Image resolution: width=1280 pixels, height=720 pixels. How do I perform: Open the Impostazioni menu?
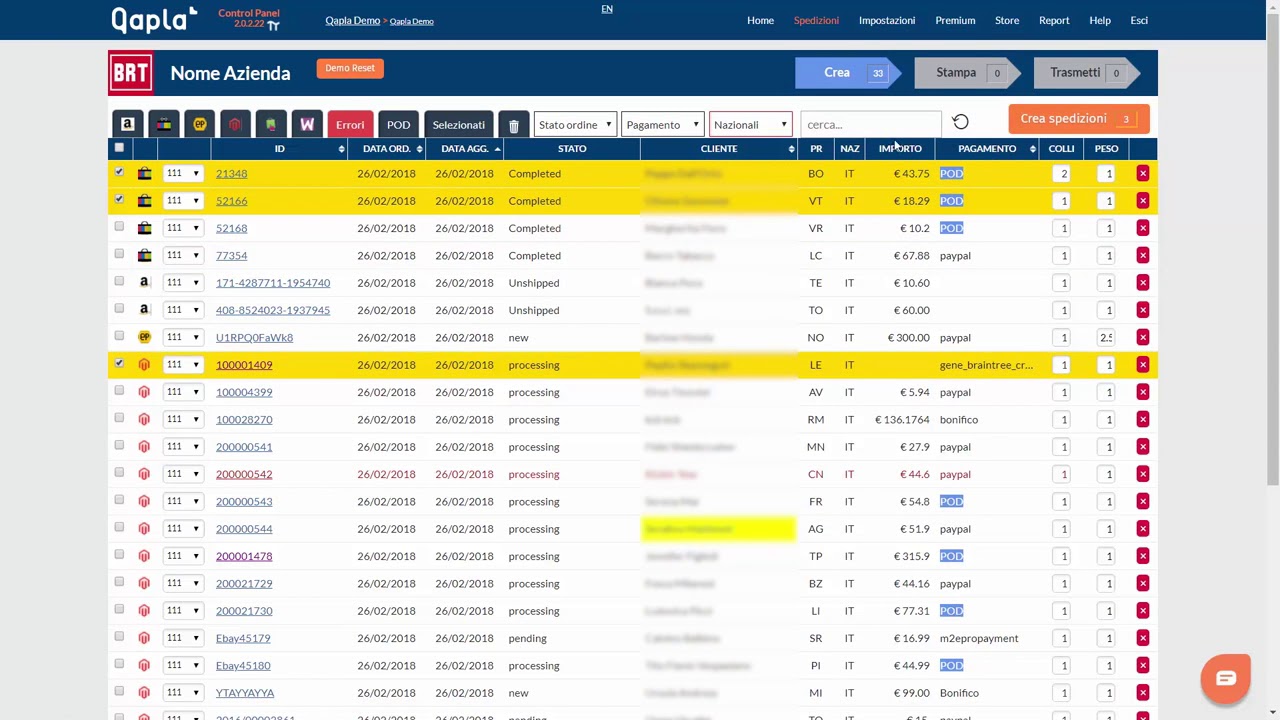(887, 20)
